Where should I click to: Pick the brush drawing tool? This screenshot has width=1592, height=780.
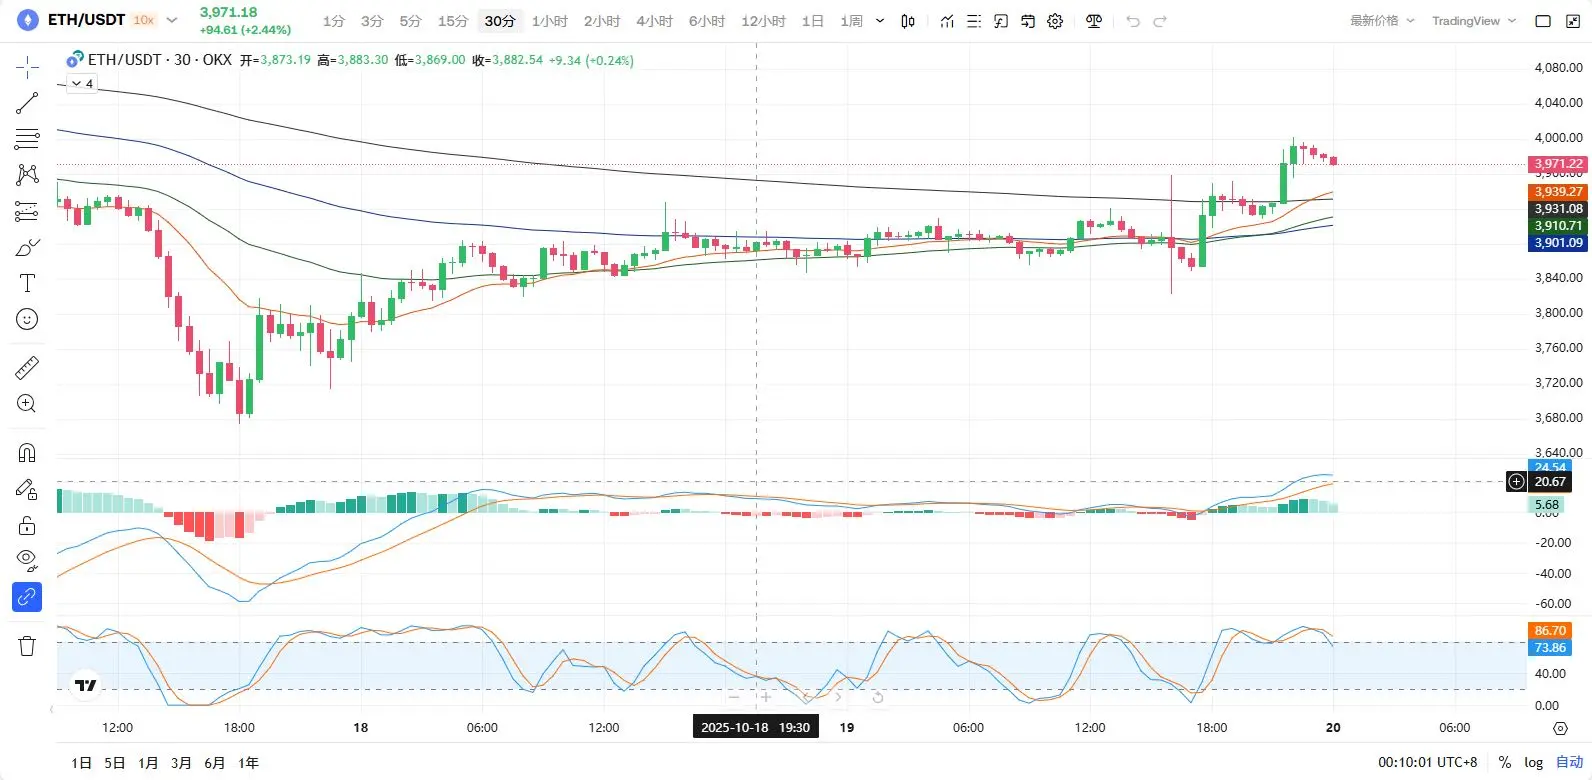pos(27,247)
